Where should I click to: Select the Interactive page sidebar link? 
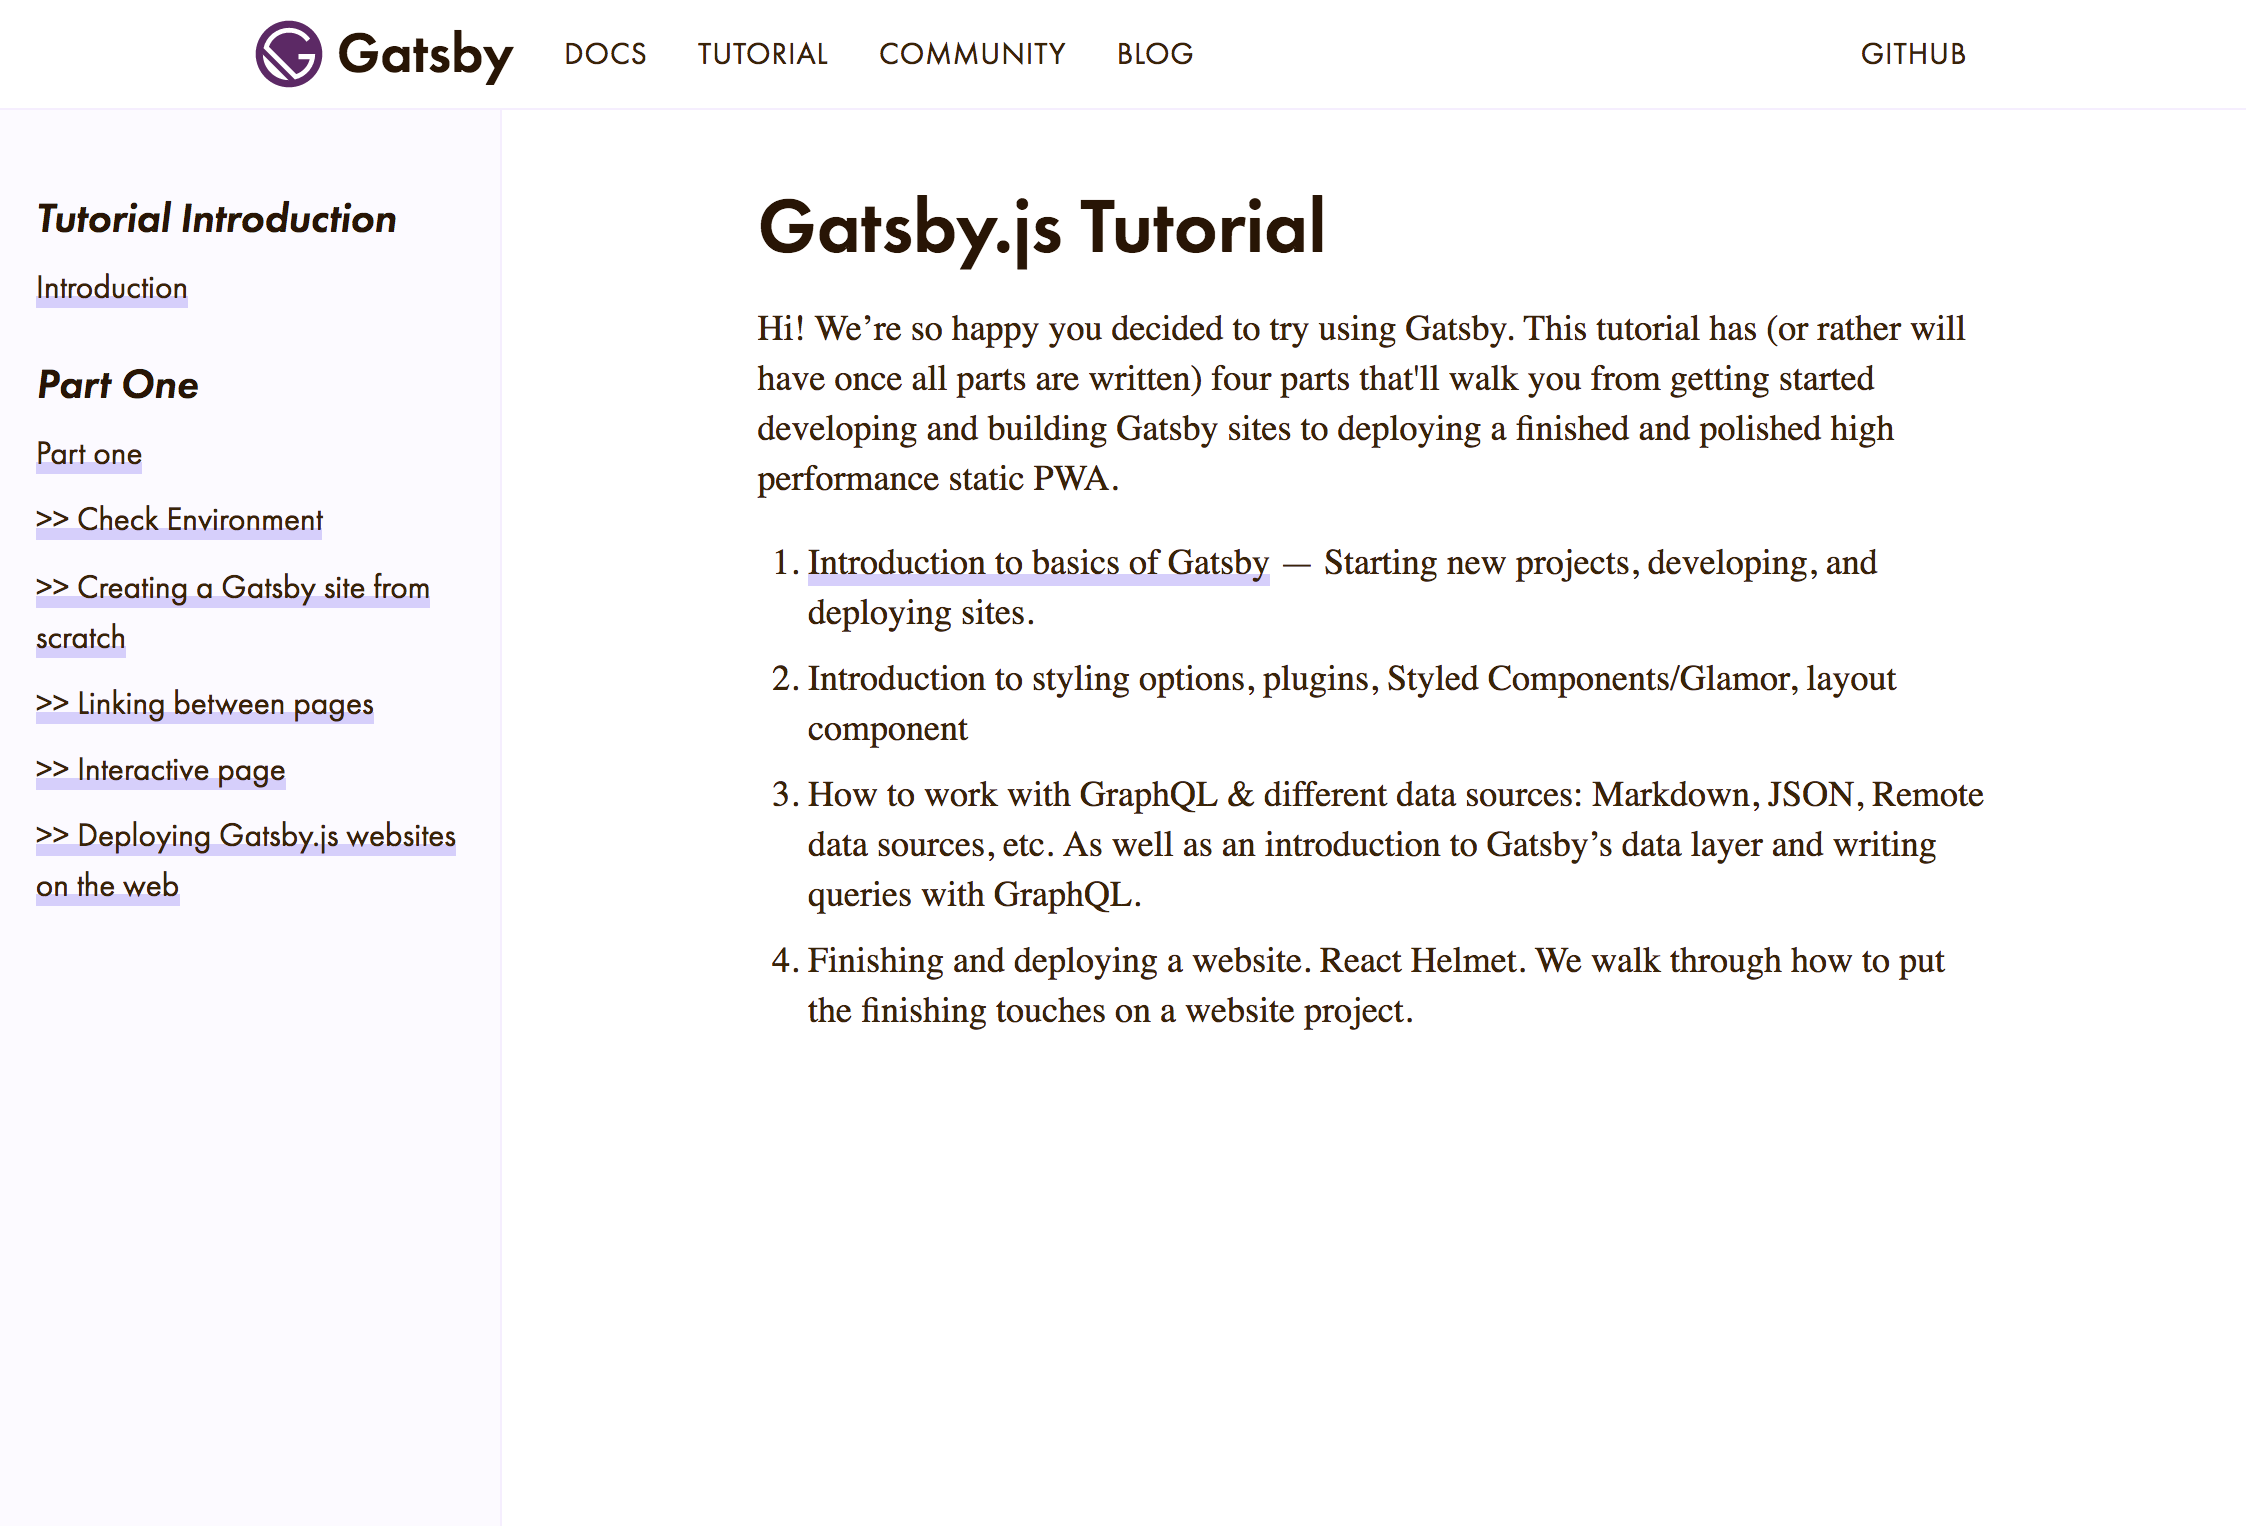tap(161, 770)
